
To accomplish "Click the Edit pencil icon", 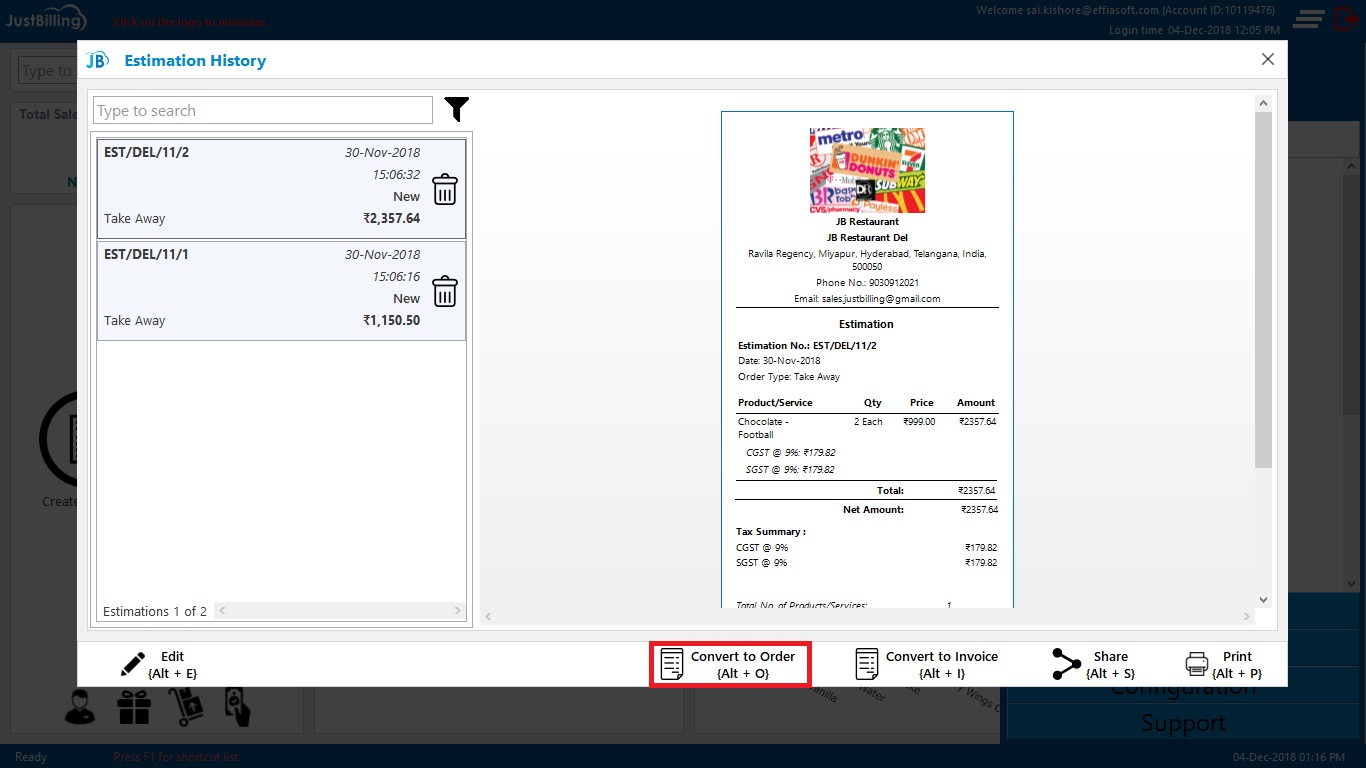I will click(133, 664).
